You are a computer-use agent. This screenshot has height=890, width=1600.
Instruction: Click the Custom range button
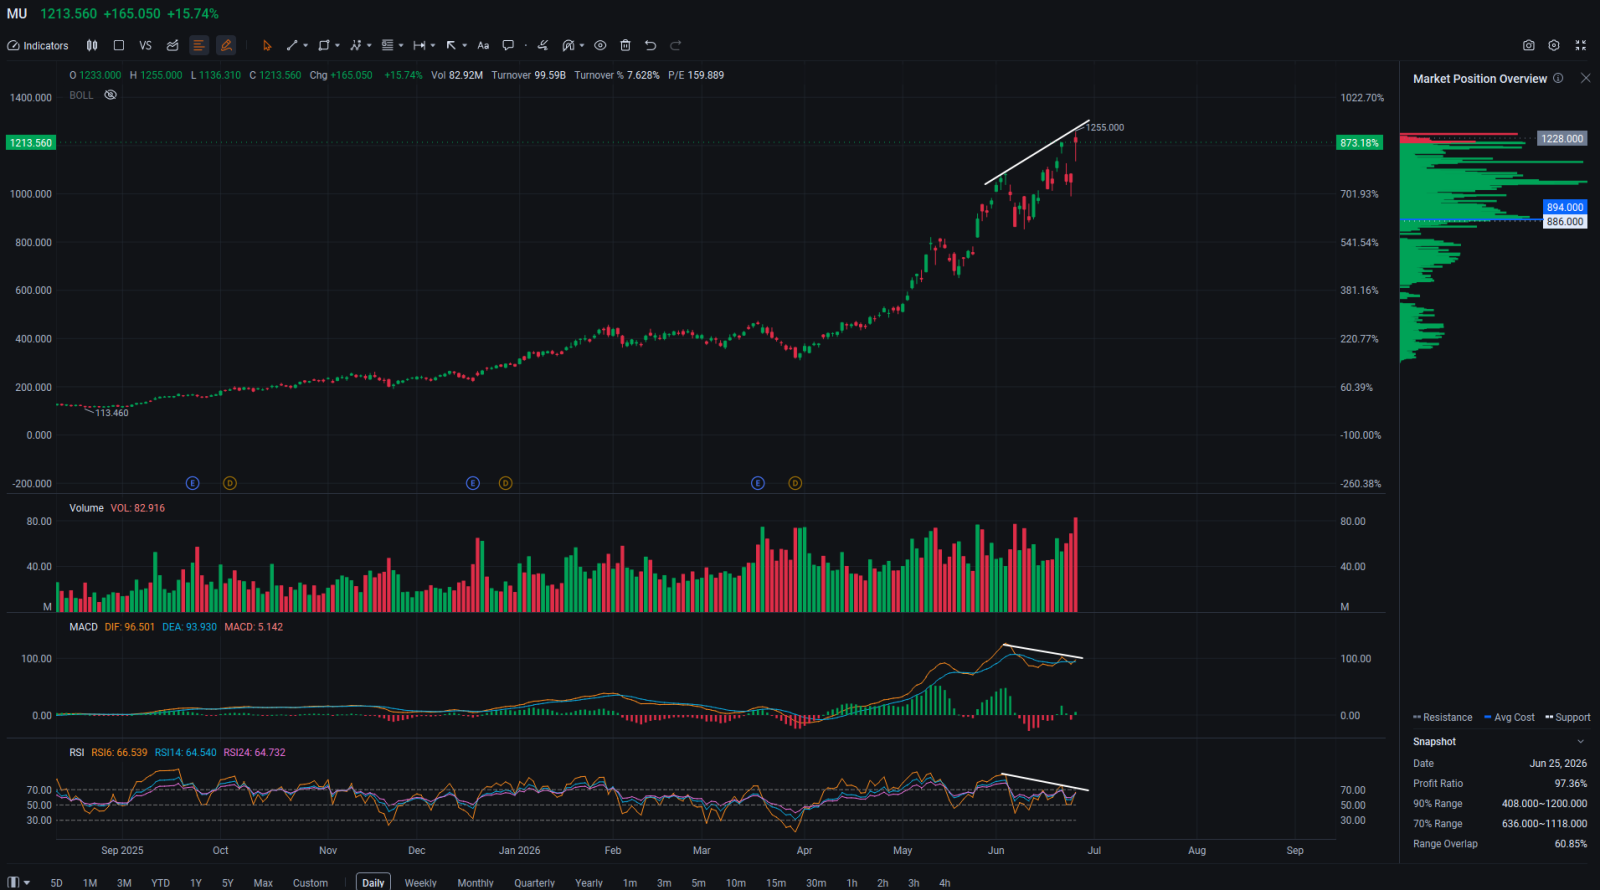click(x=310, y=883)
